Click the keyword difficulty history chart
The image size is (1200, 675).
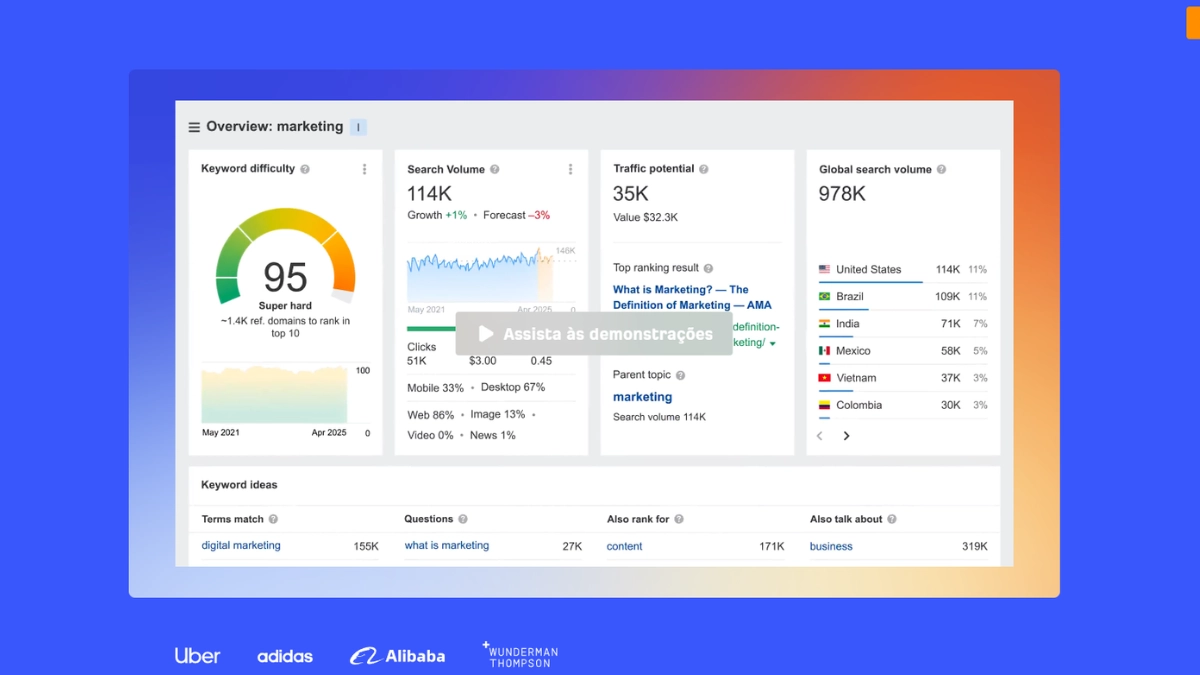(274, 394)
